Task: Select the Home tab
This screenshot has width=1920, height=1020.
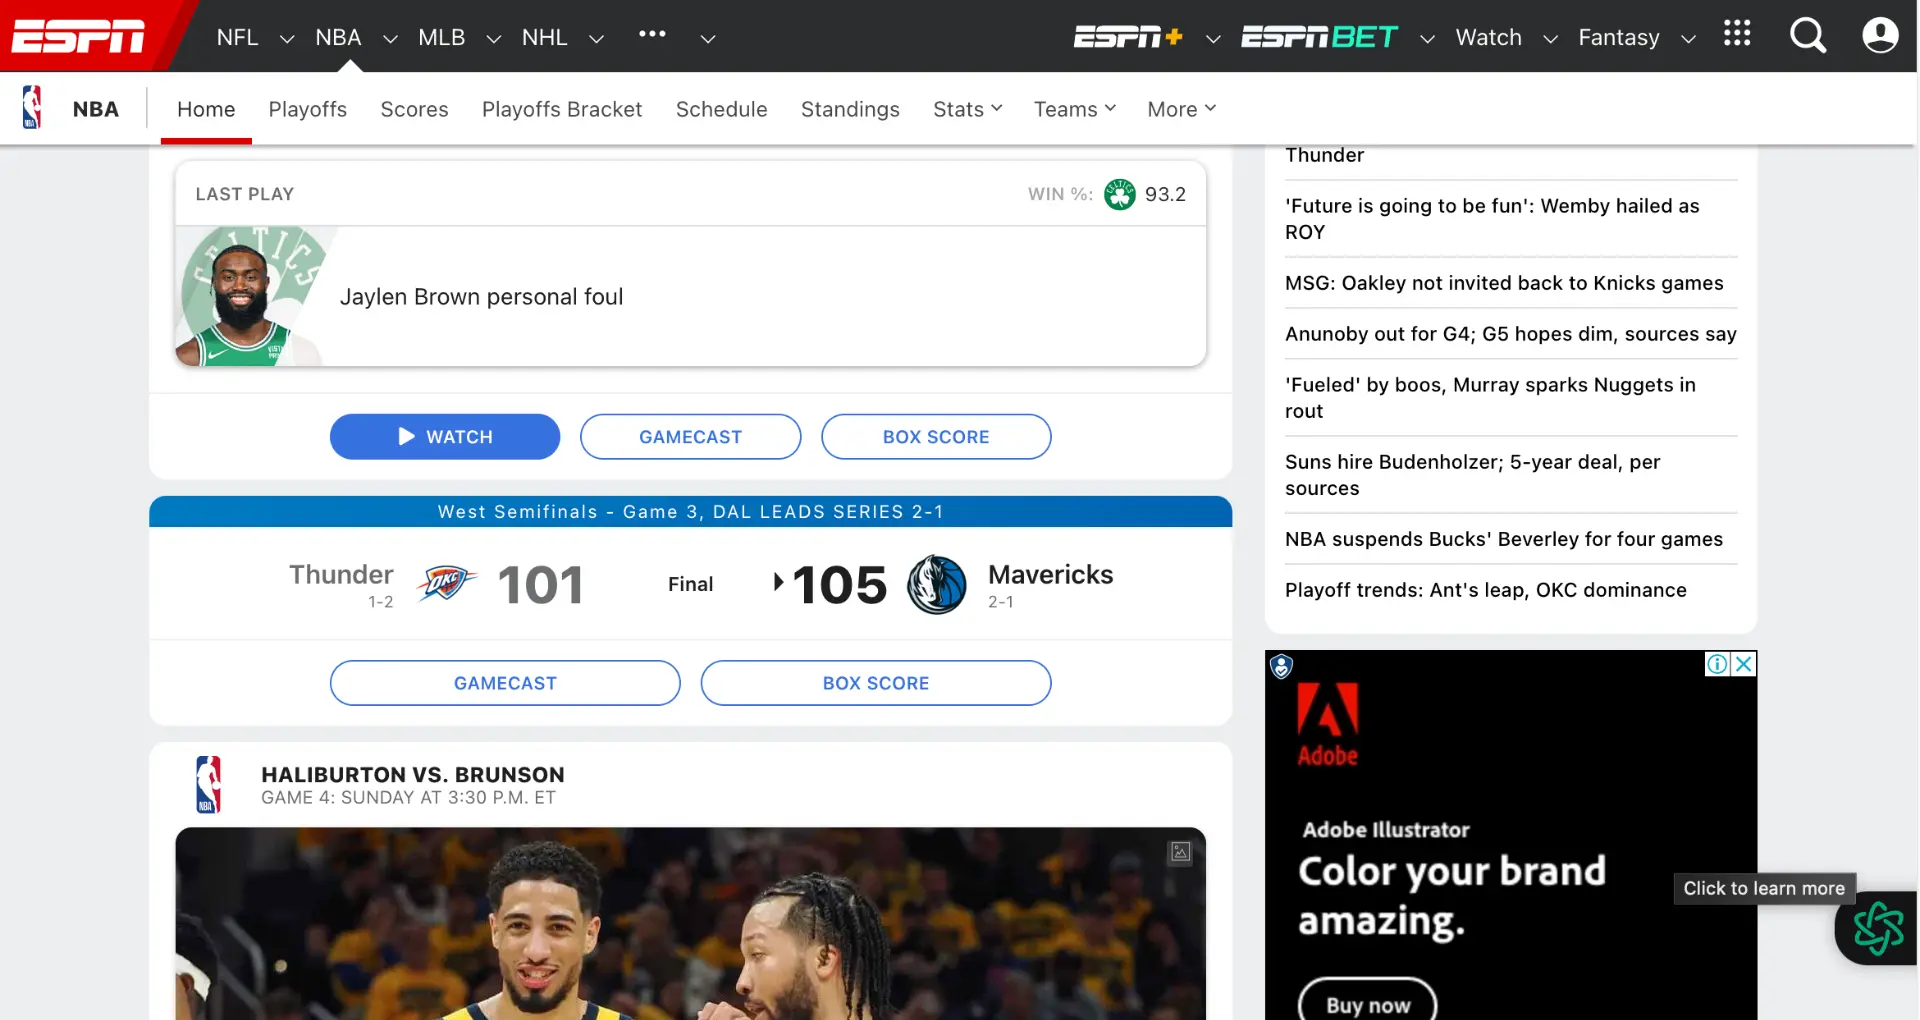Action: coord(206,109)
